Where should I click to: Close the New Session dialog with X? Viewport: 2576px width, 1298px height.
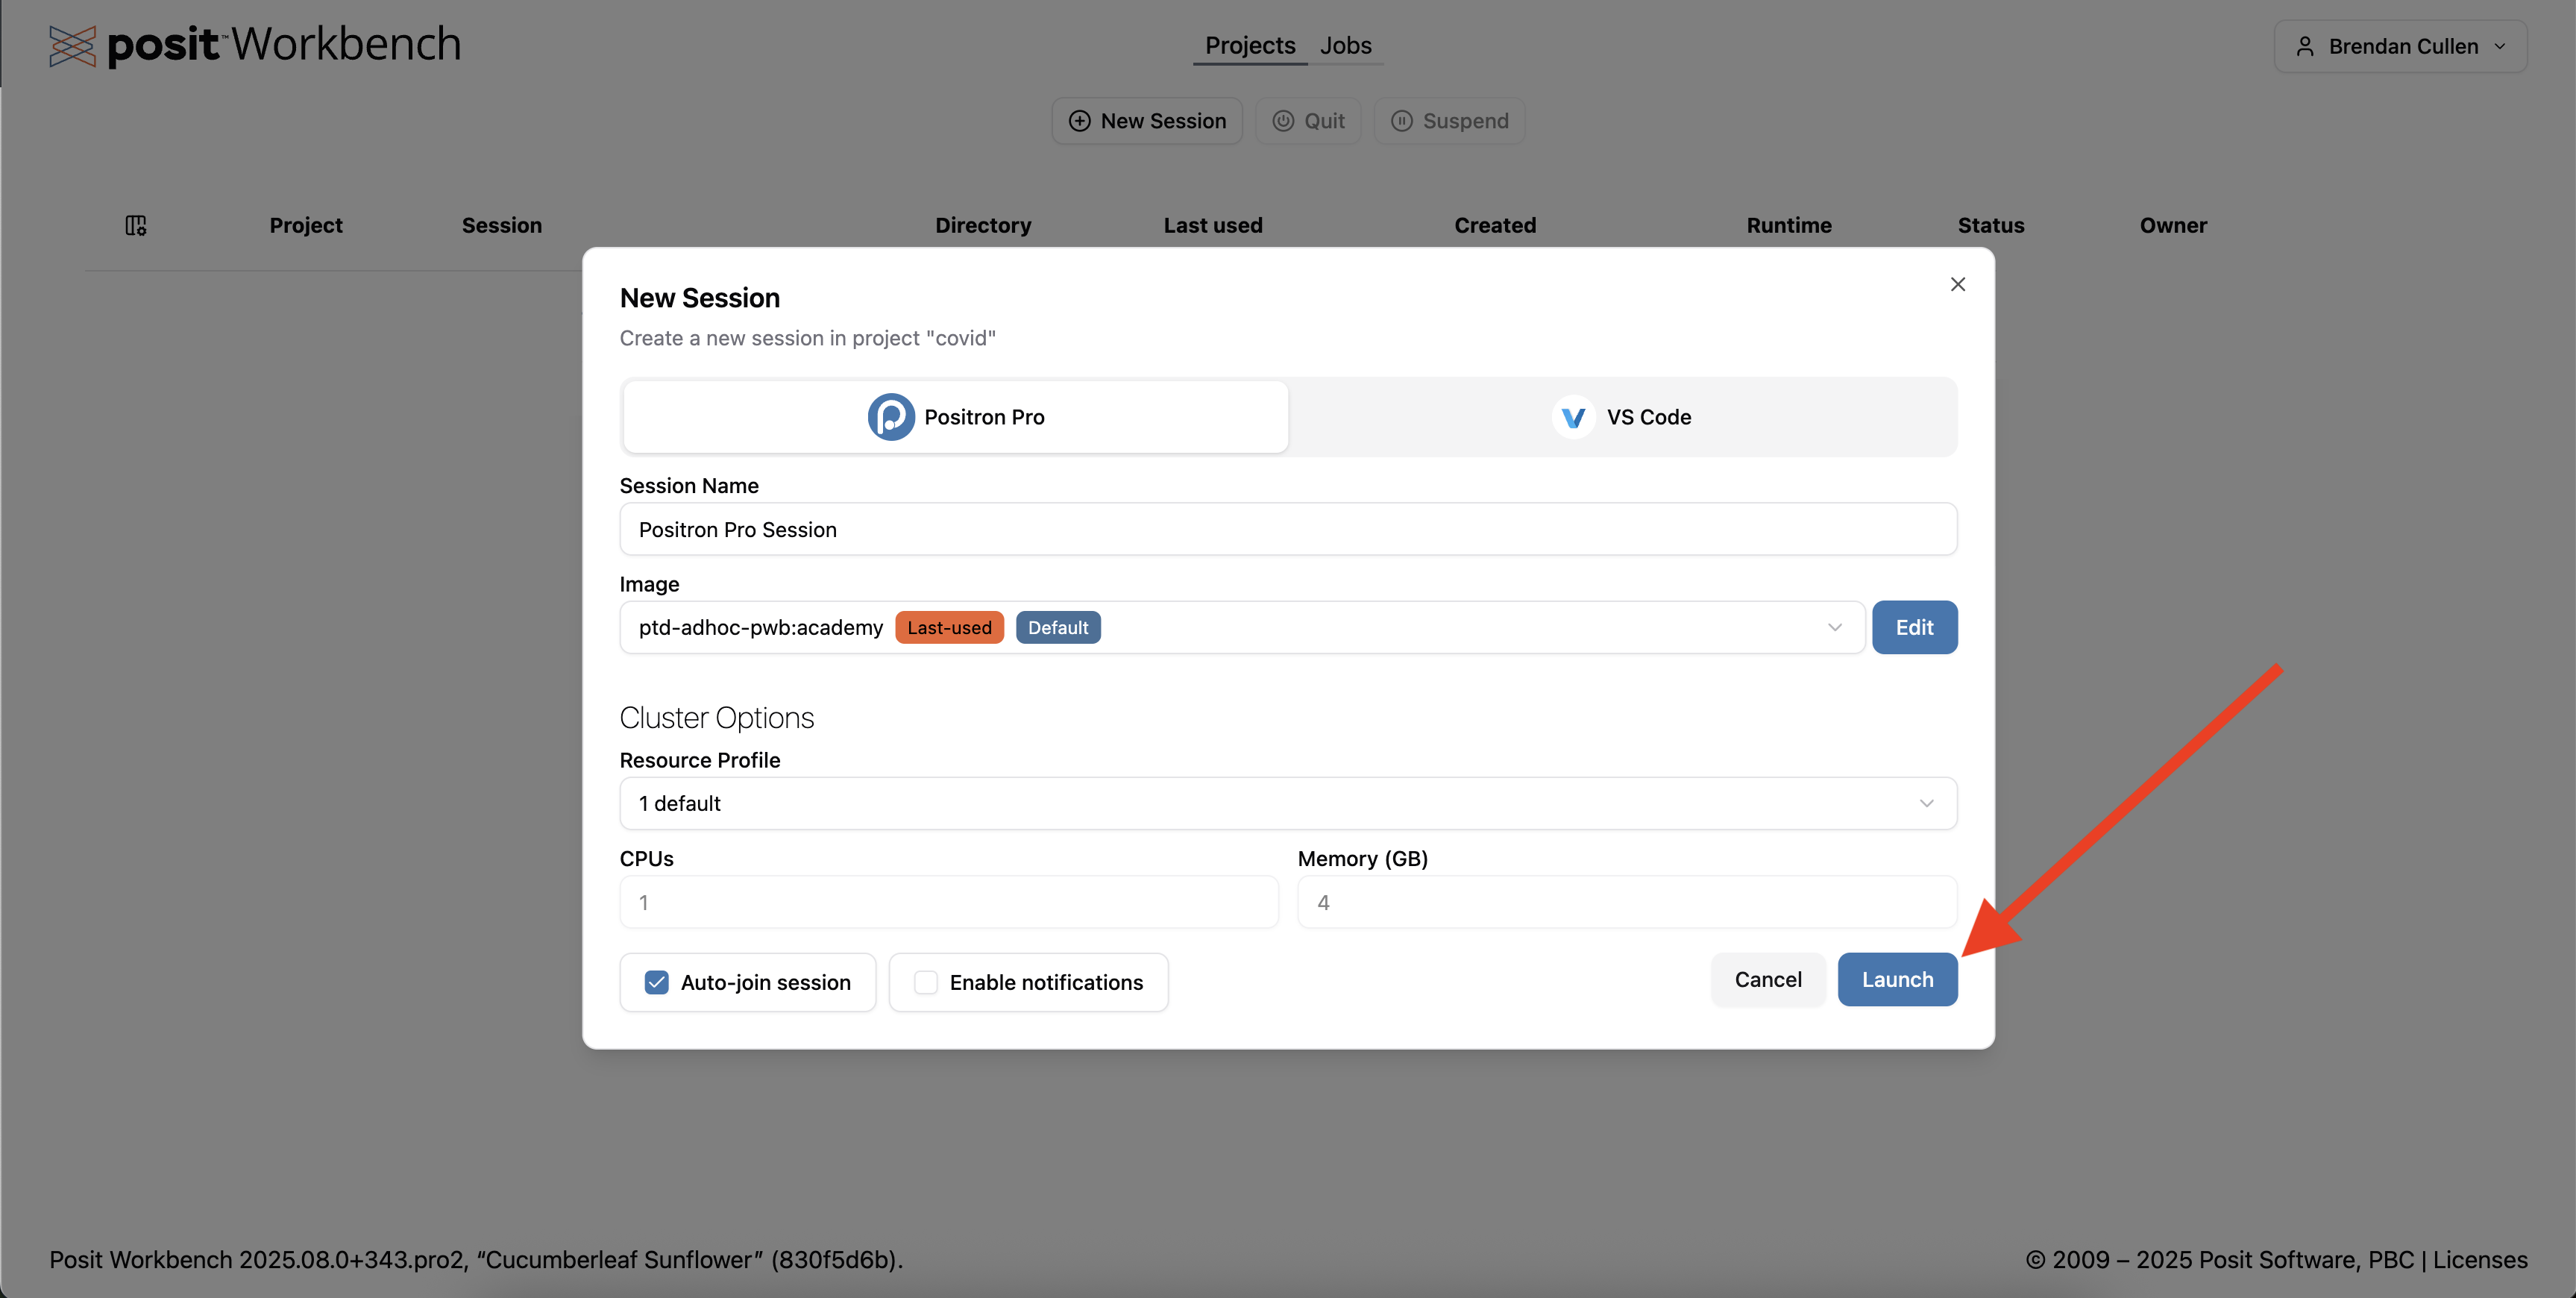click(x=1957, y=285)
